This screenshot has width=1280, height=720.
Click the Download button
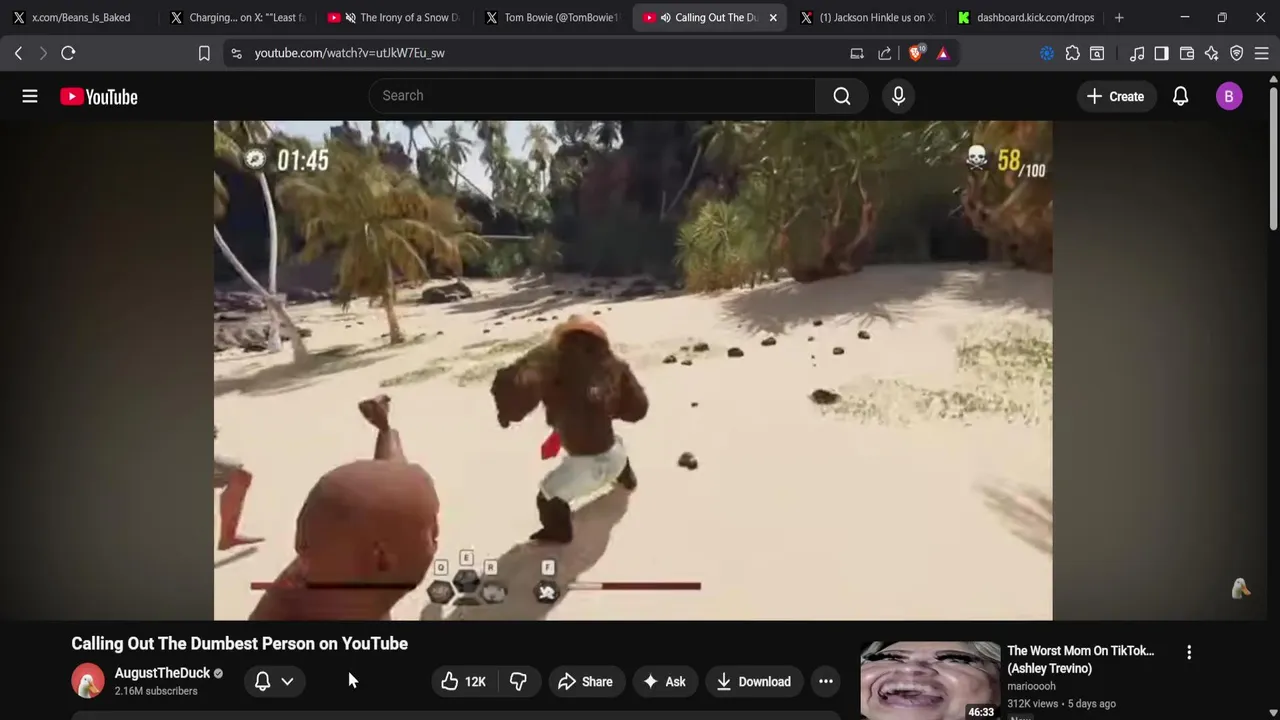[x=754, y=682]
